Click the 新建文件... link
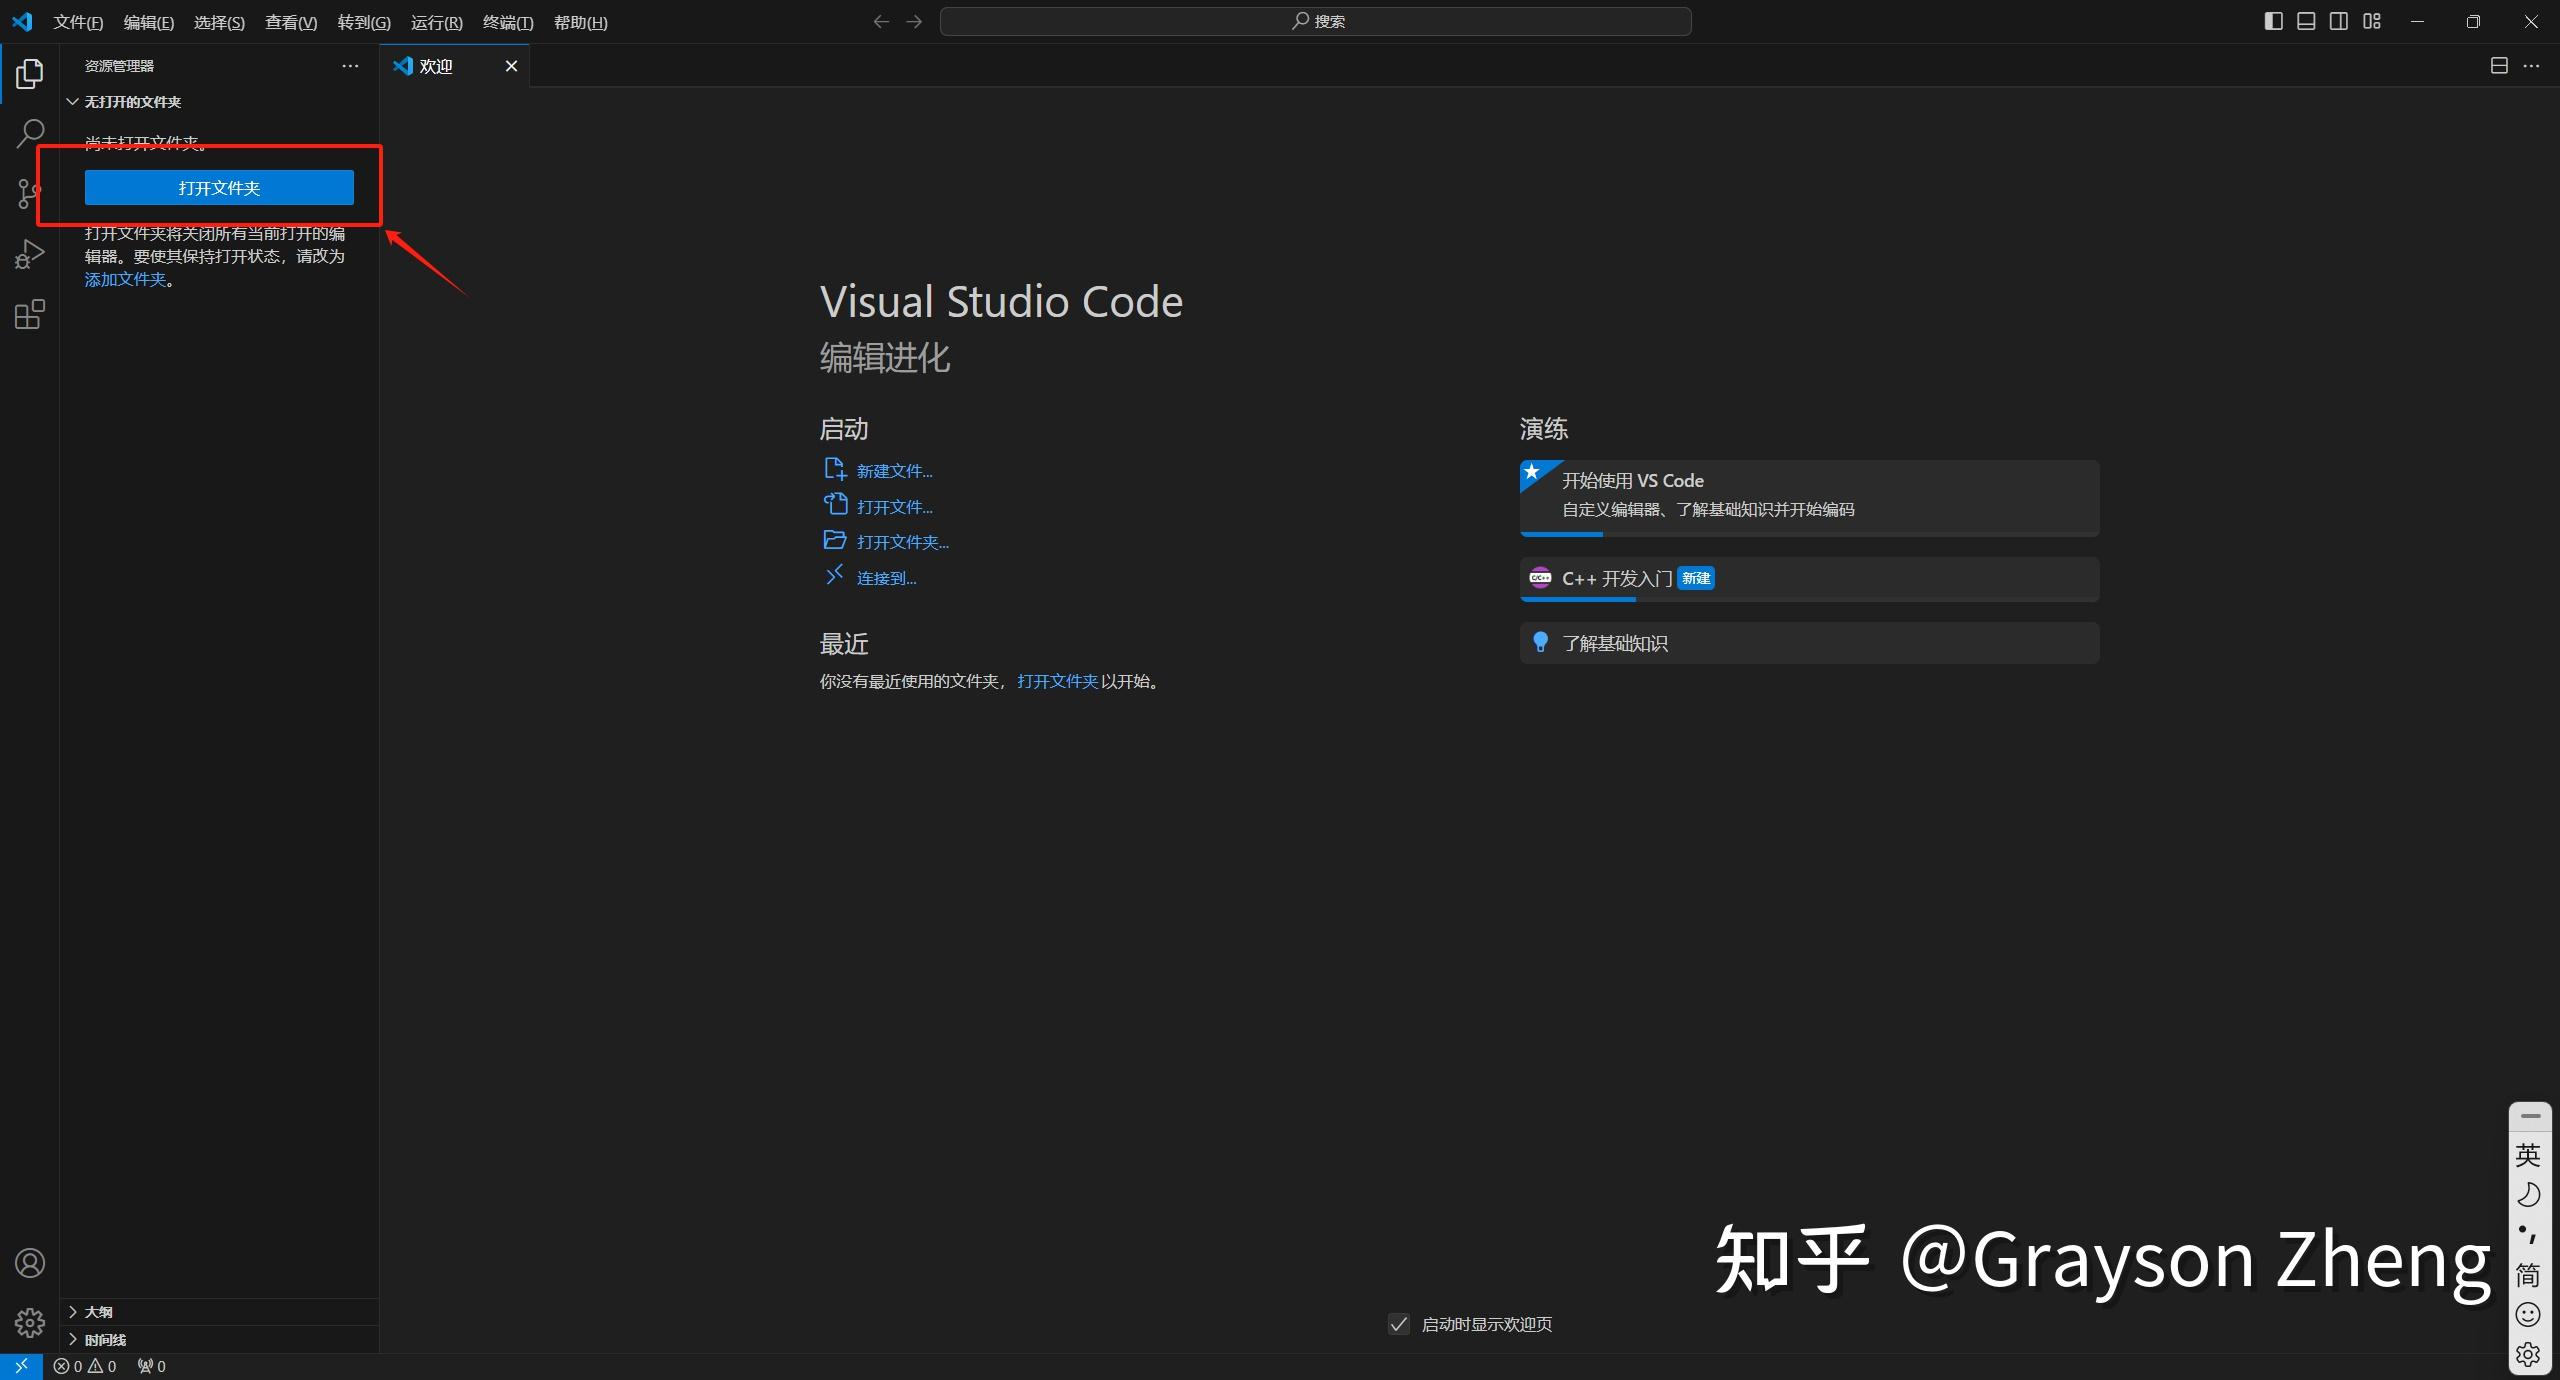The width and height of the screenshot is (2560, 1380). click(x=895, y=471)
